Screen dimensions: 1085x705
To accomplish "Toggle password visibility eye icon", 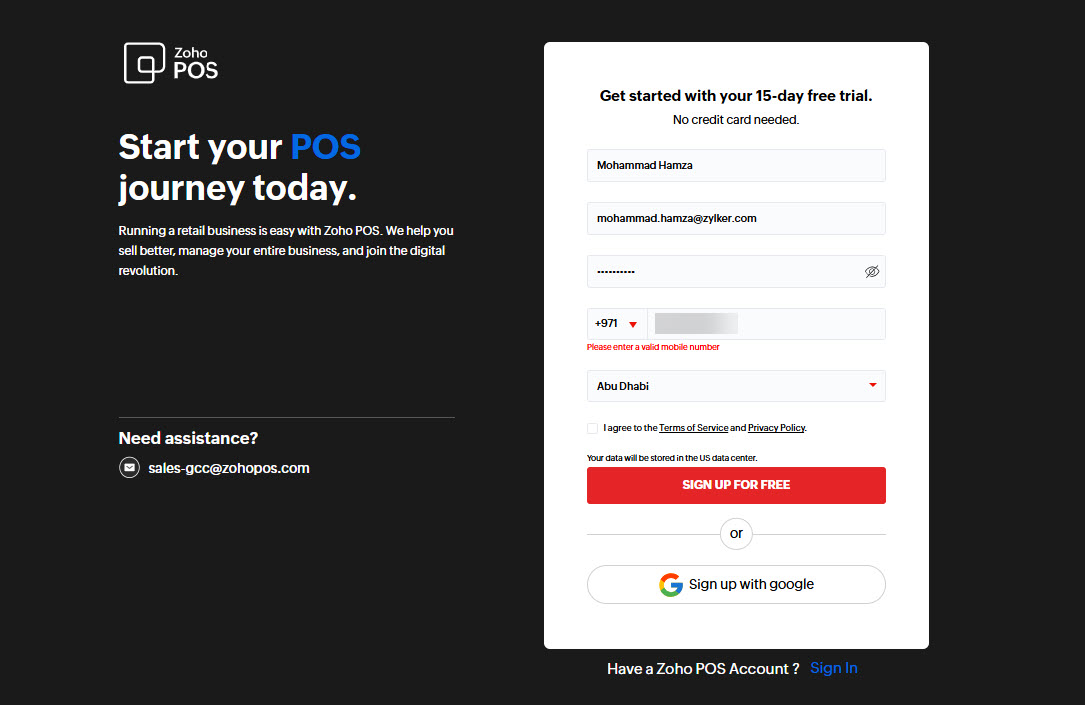I will pyautogui.click(x=872, y=272).
